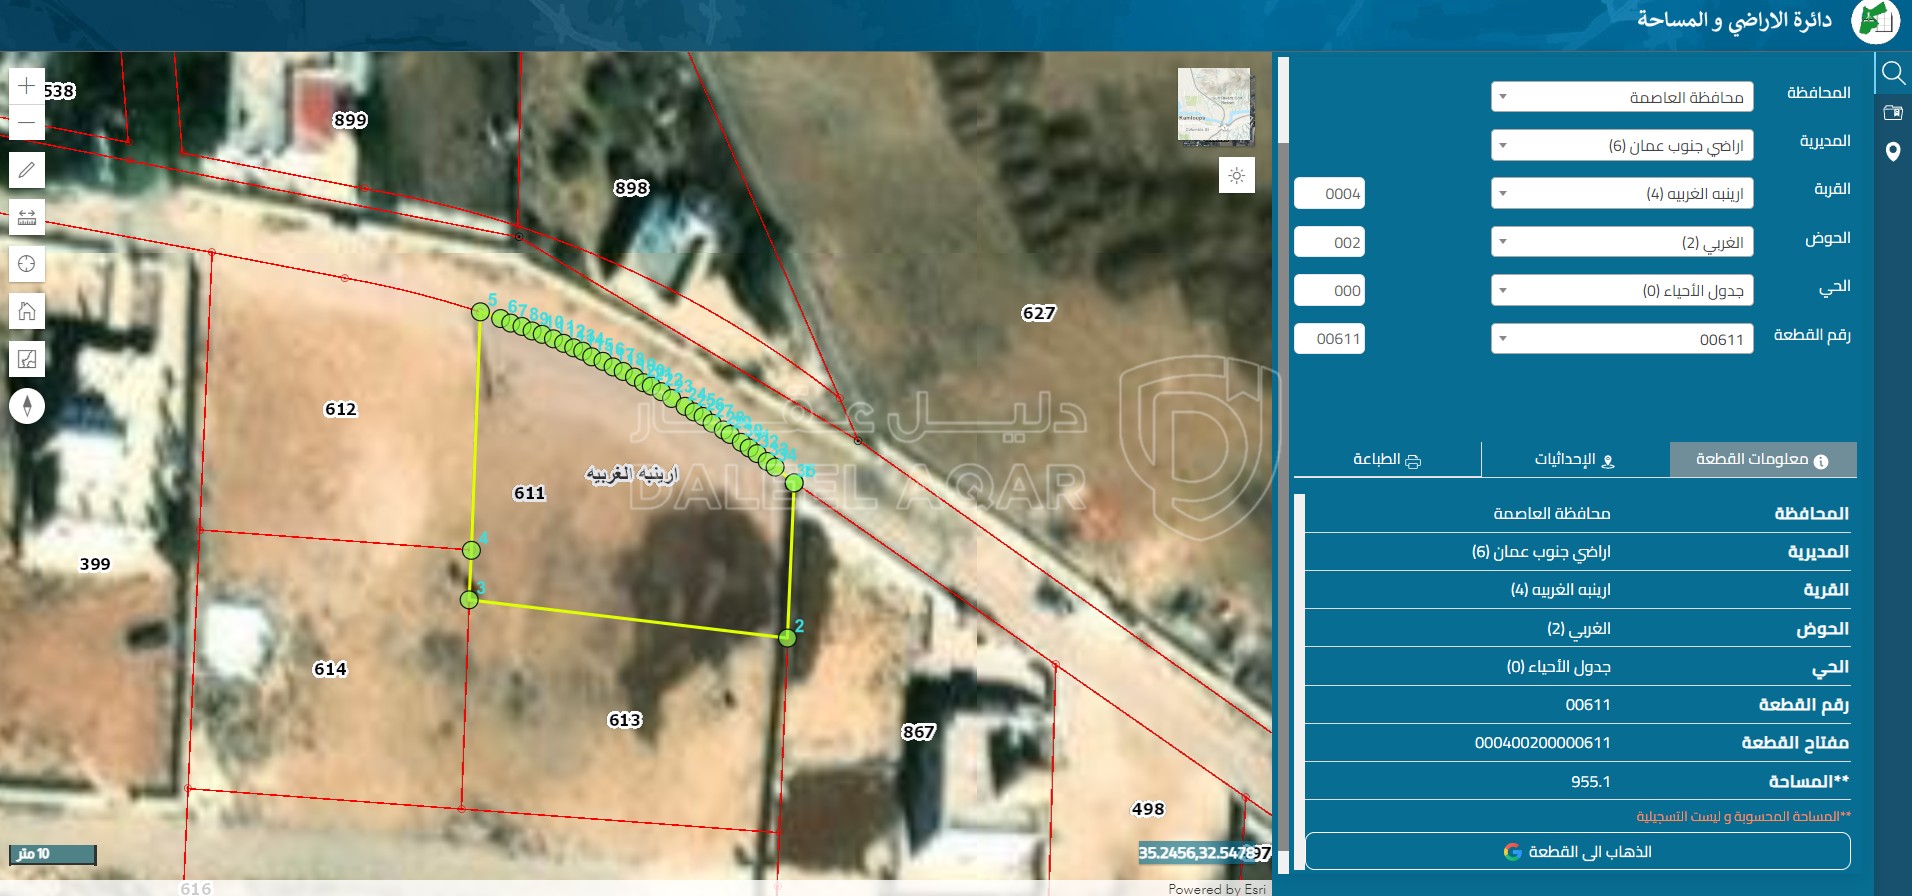This screenshot has width=1912, height=896.
Task: Toggle the brightness sun icon on map
Action: pyautogui.click(x=1237, y=176)
